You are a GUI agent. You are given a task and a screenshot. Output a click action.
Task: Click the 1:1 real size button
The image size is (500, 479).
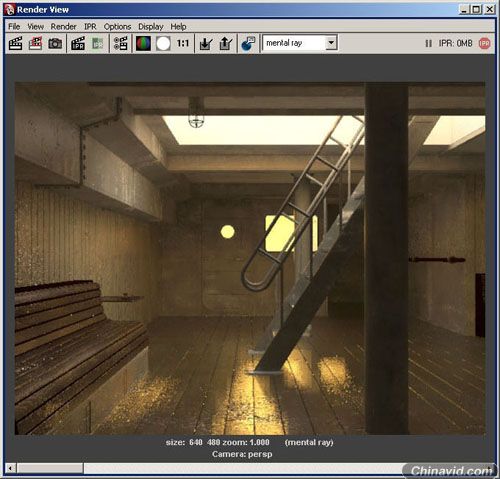click(183, 43)
